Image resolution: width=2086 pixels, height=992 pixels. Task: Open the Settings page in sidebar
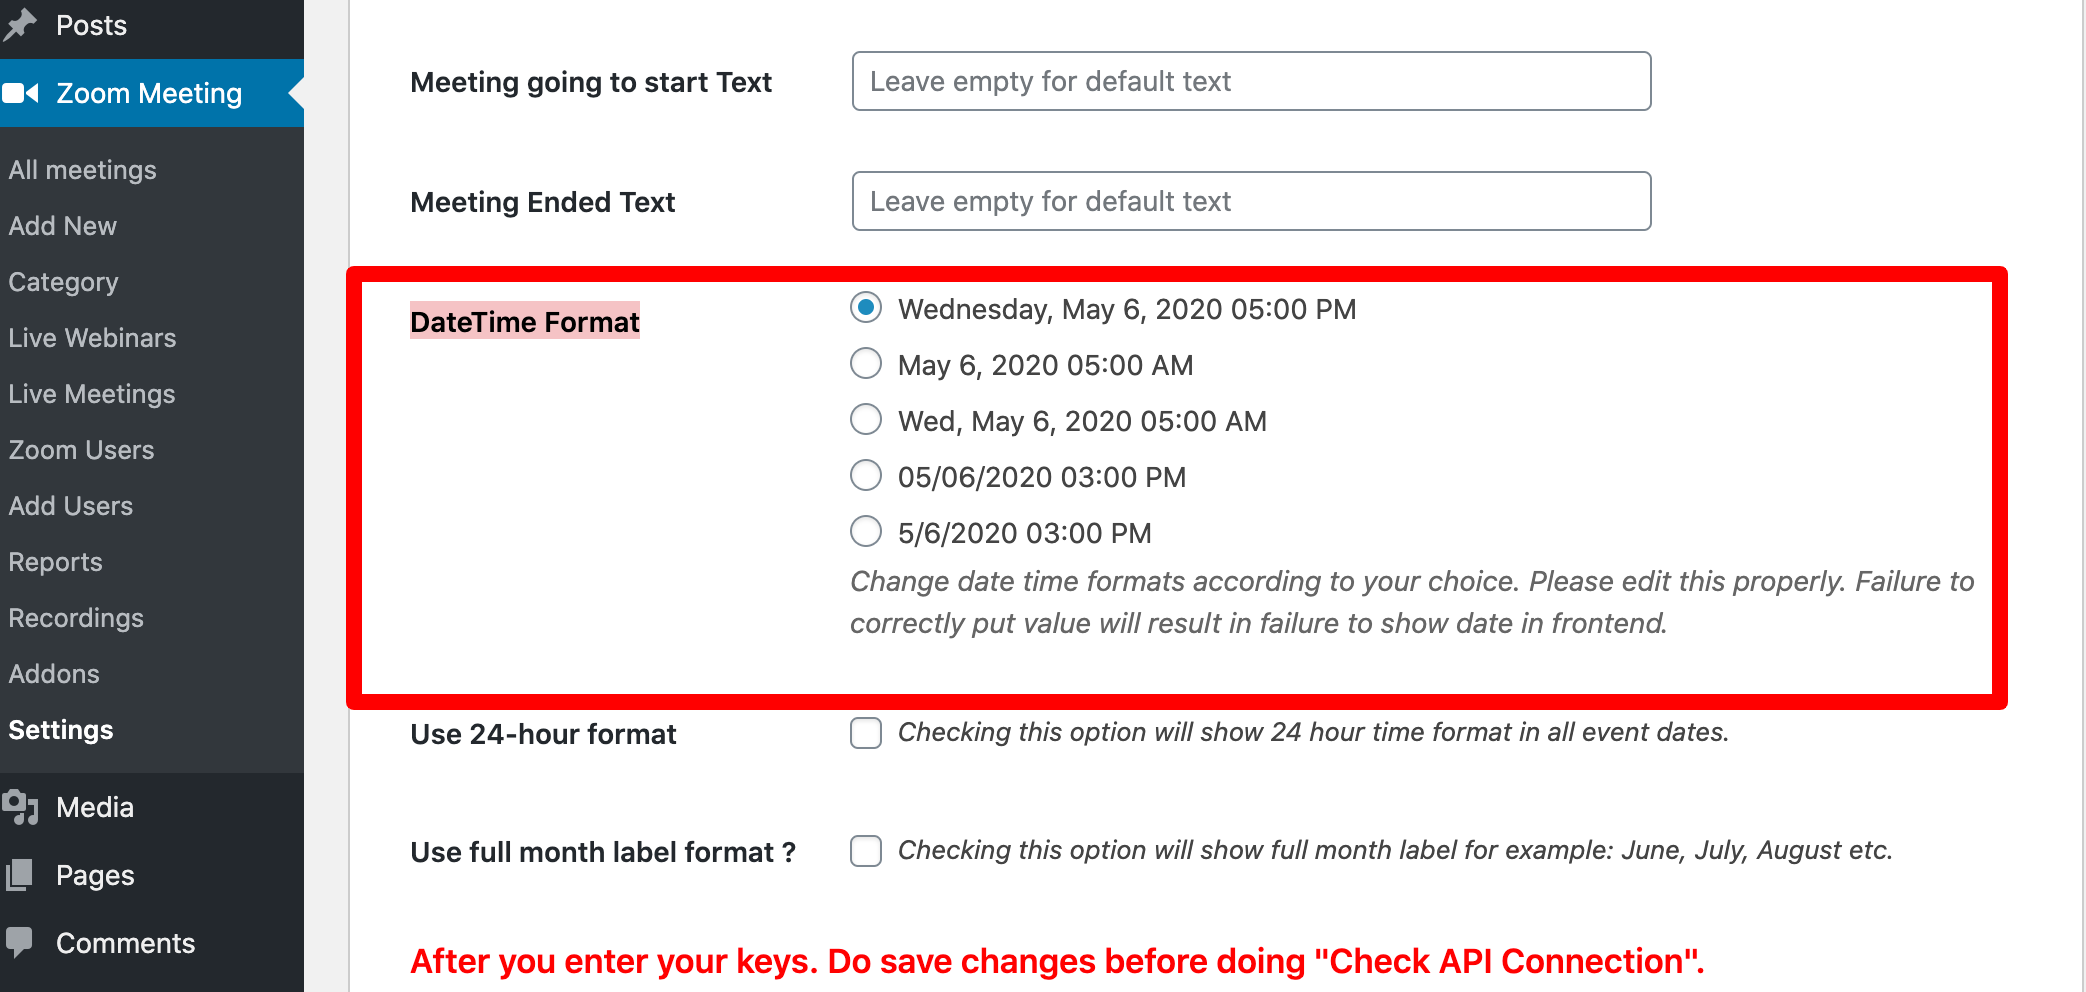(60, 729)
